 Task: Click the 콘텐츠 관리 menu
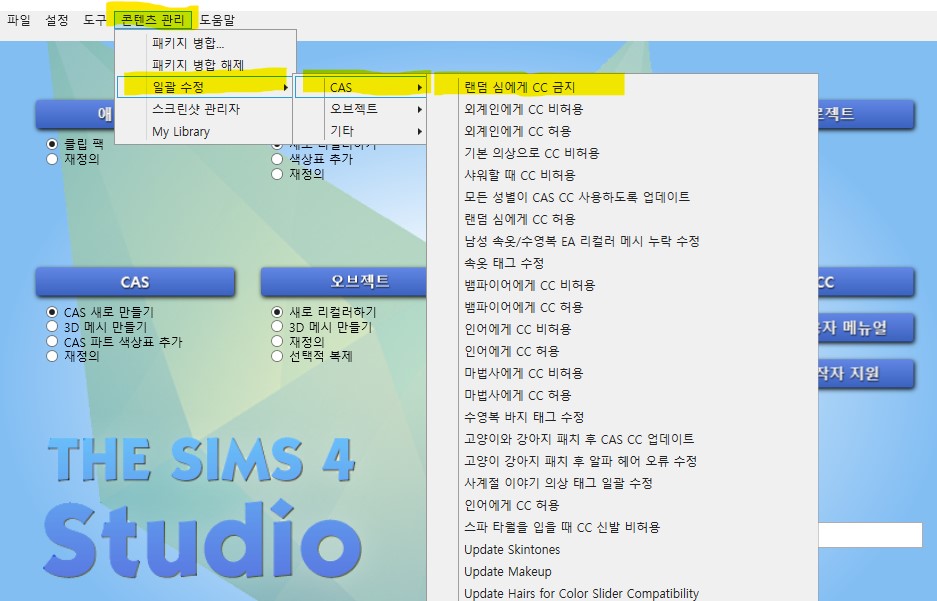point(153,20)
